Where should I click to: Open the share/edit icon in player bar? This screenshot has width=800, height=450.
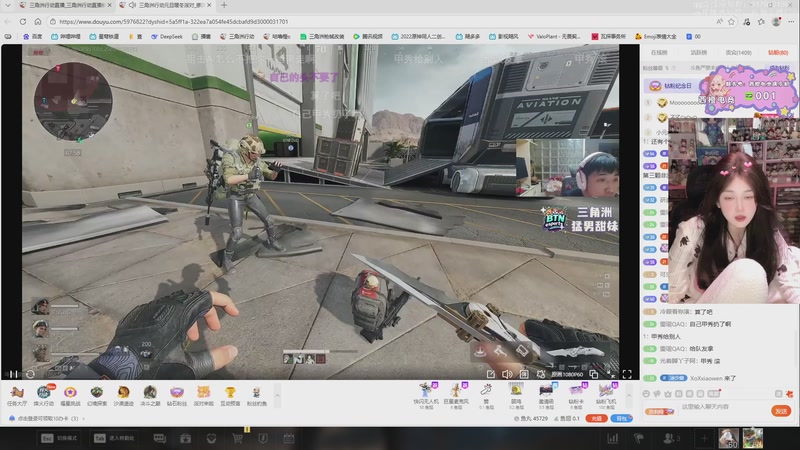tap(490, 374)
